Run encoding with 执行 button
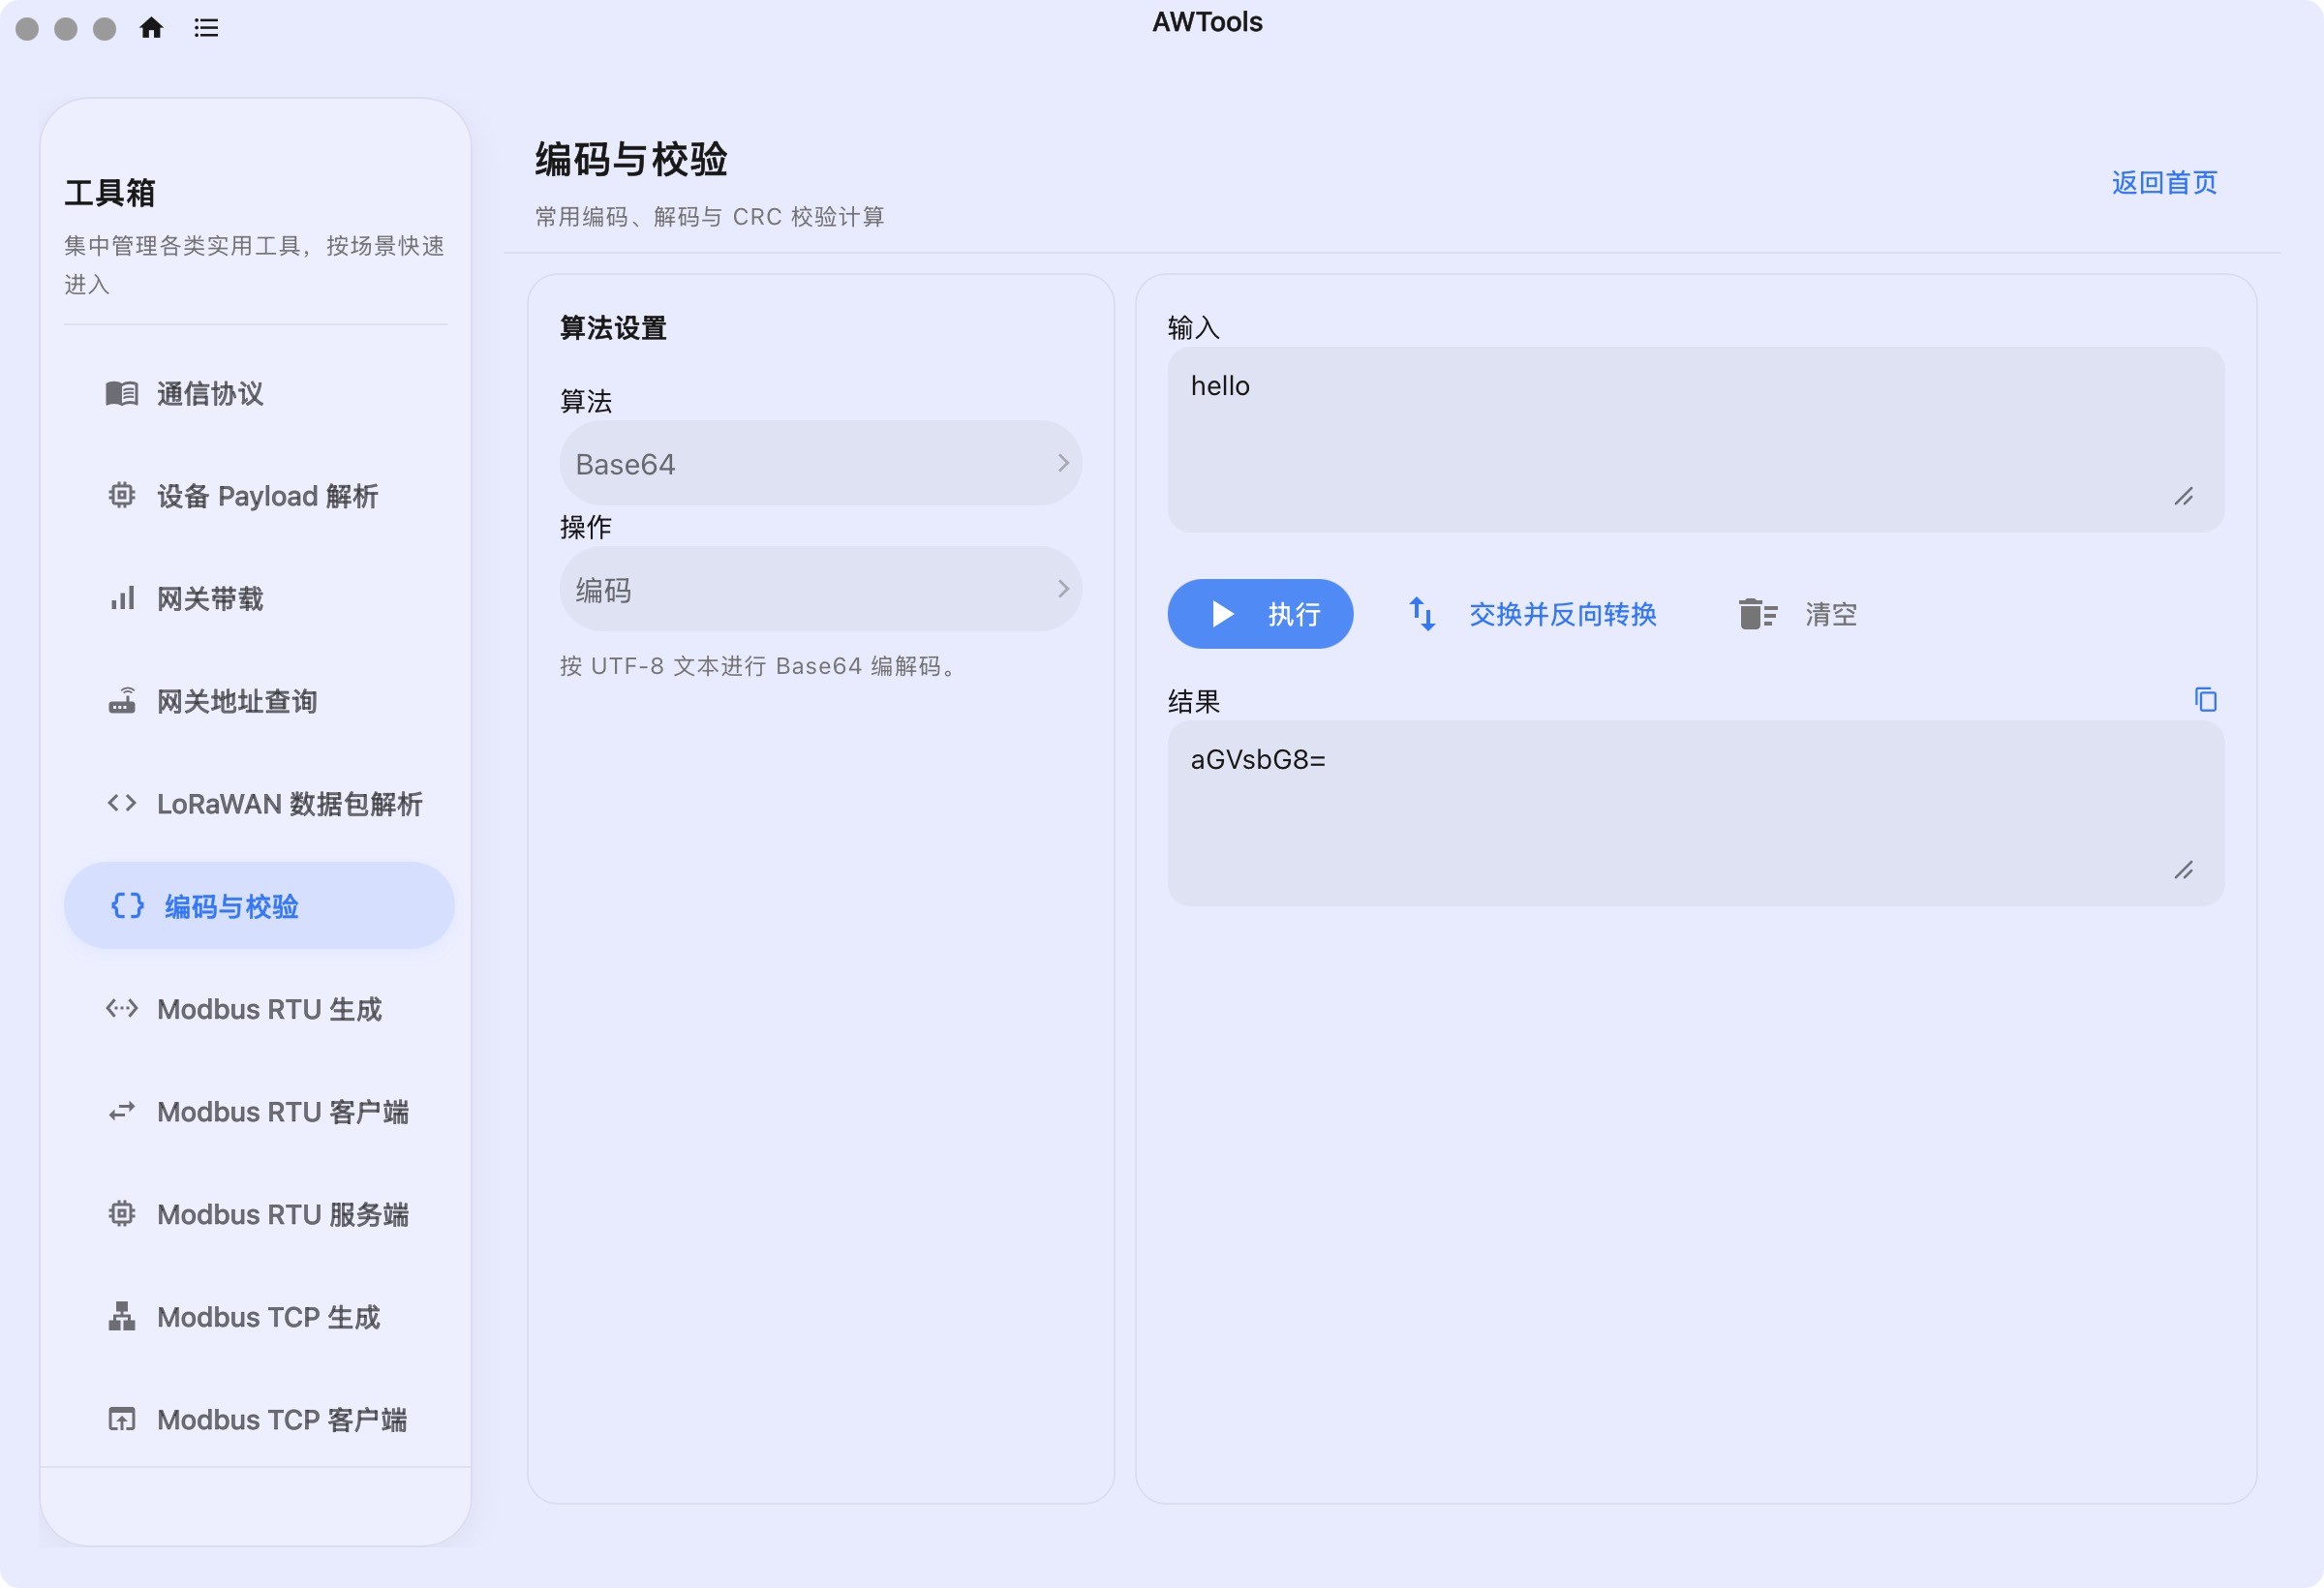 1259,613
